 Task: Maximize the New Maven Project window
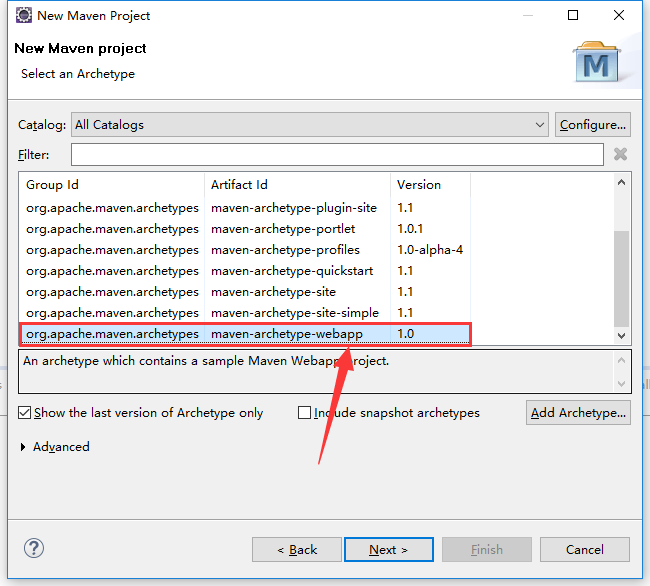point(573,15)
